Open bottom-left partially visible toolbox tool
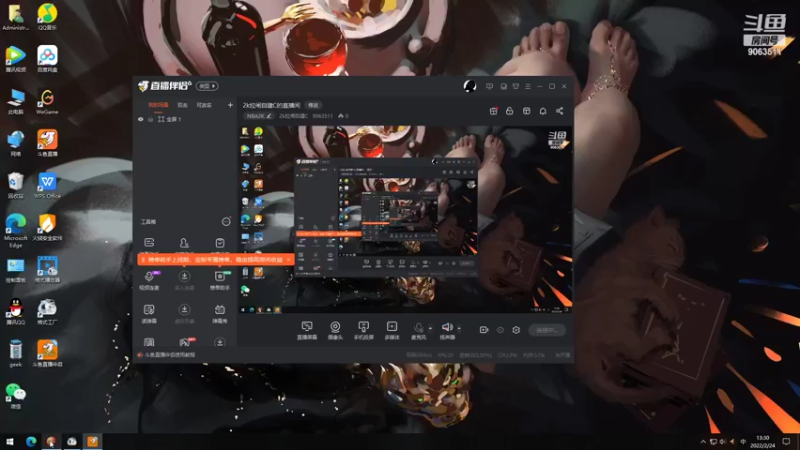800x450 pixels. pyautogui.click(x=149, y=342)
